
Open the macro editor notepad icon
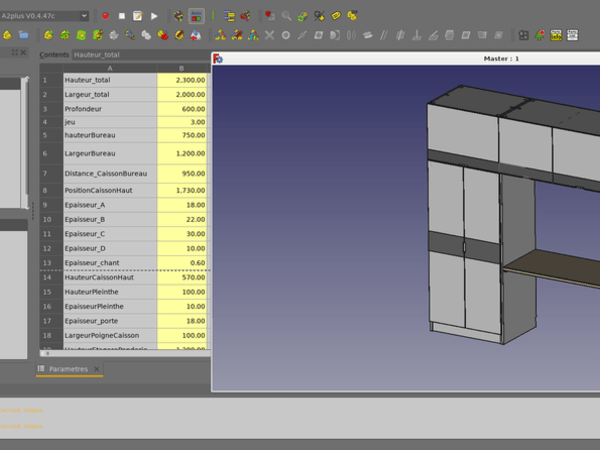tap(137, 16)
